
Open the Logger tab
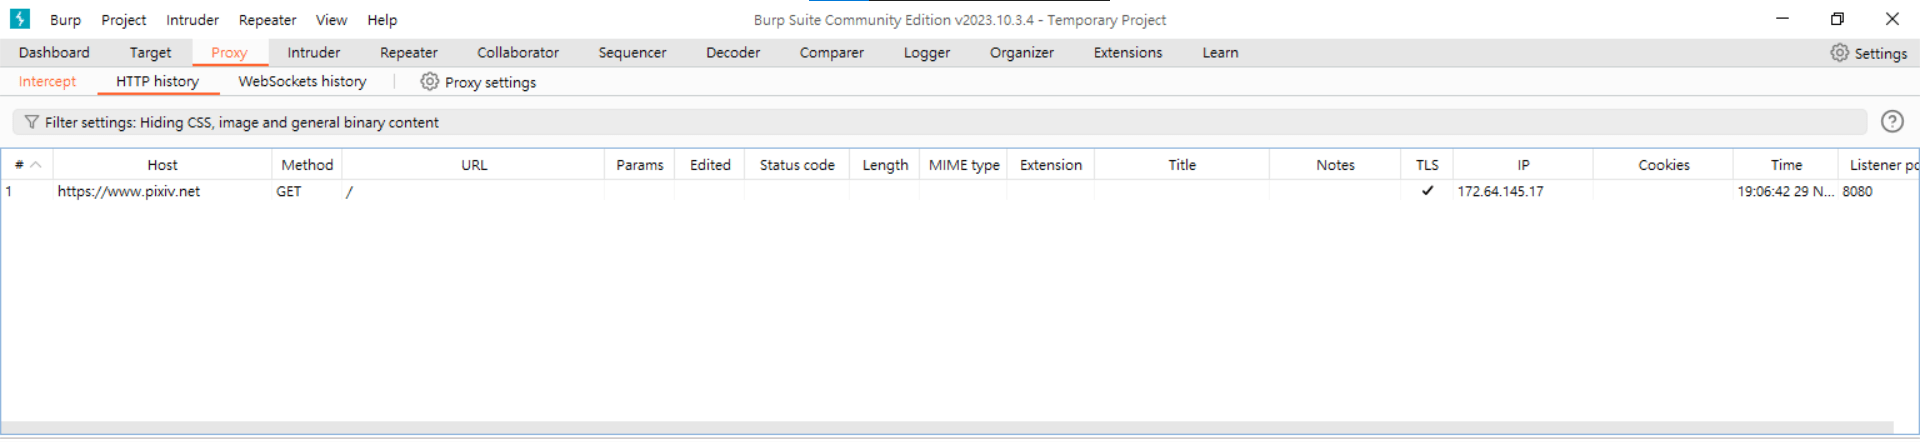[x=927, y=53]
